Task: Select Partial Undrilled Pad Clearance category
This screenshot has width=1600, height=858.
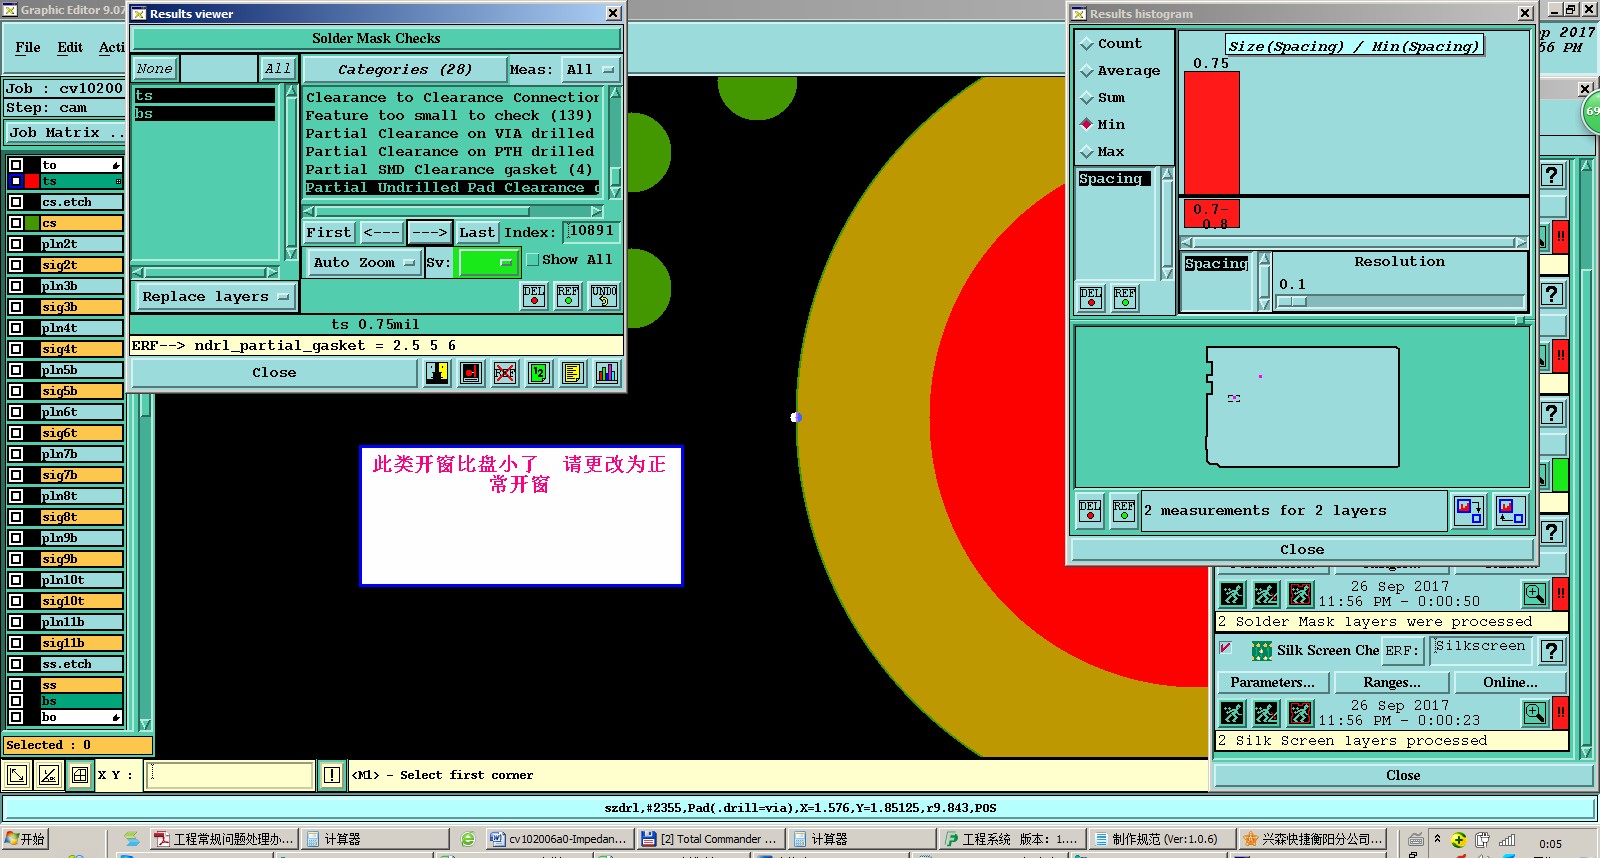Action: [452, 188]
